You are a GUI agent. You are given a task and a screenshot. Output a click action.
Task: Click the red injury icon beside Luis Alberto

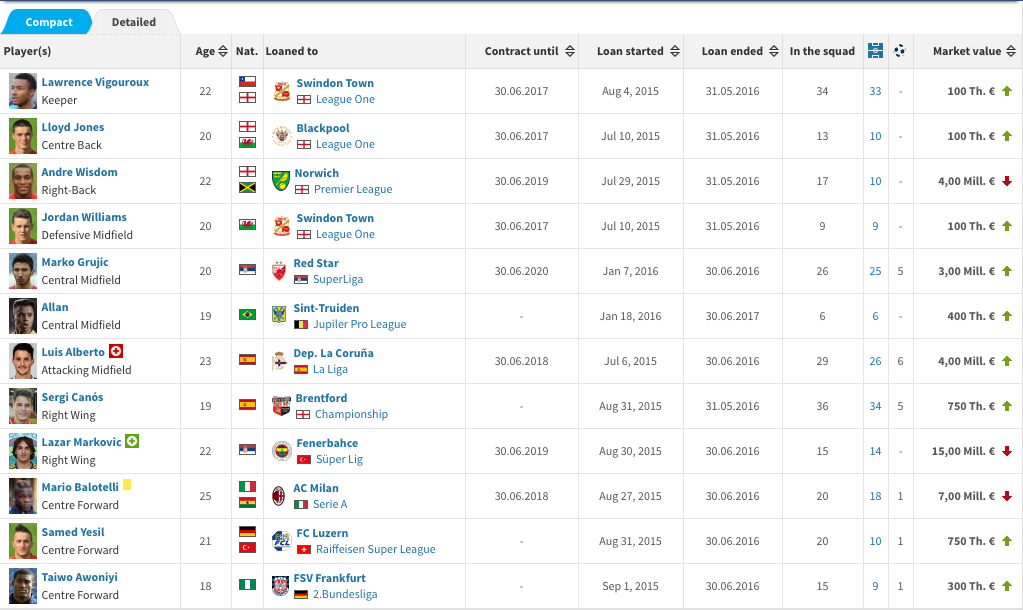tap(116, 352)
